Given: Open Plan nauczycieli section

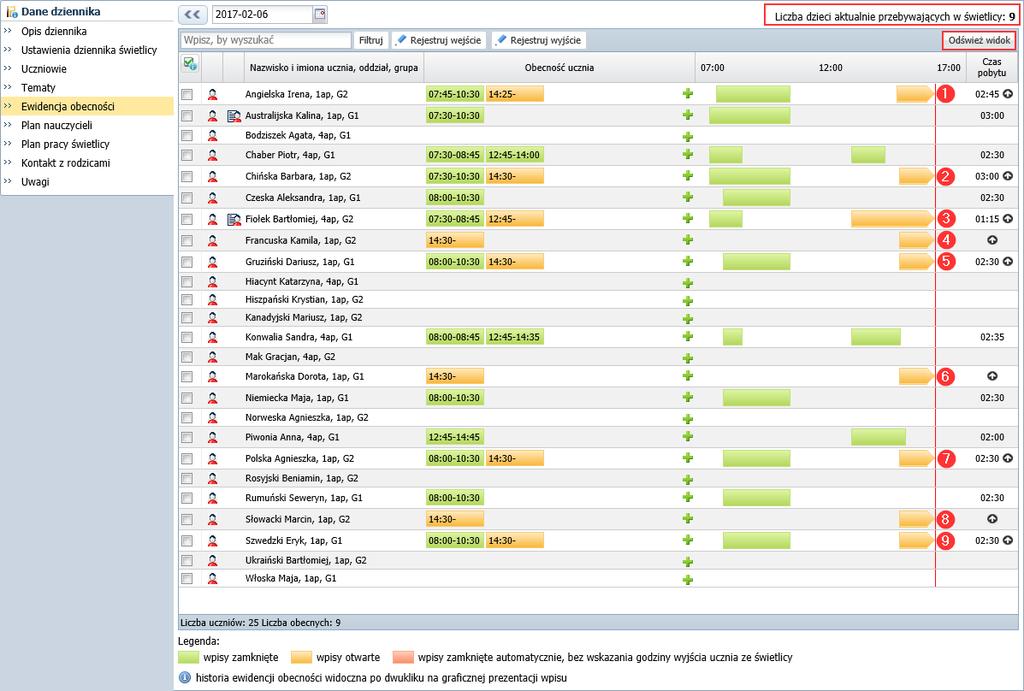Looking at the screenshot, I should pyautogui.click(x=57, y=125).
